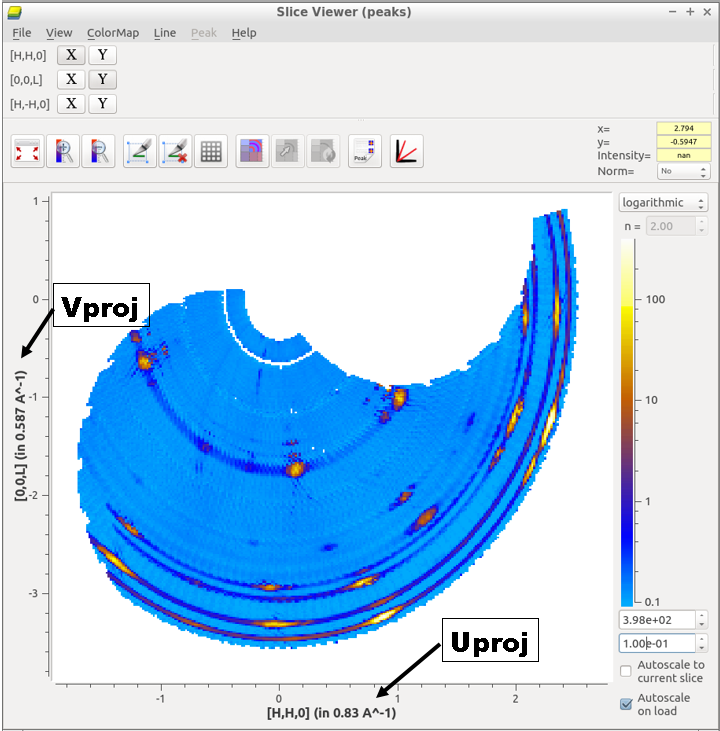Open the Peak overlay icon
The width and height of the screenshot is (720, 731).
tap(364, 151)
